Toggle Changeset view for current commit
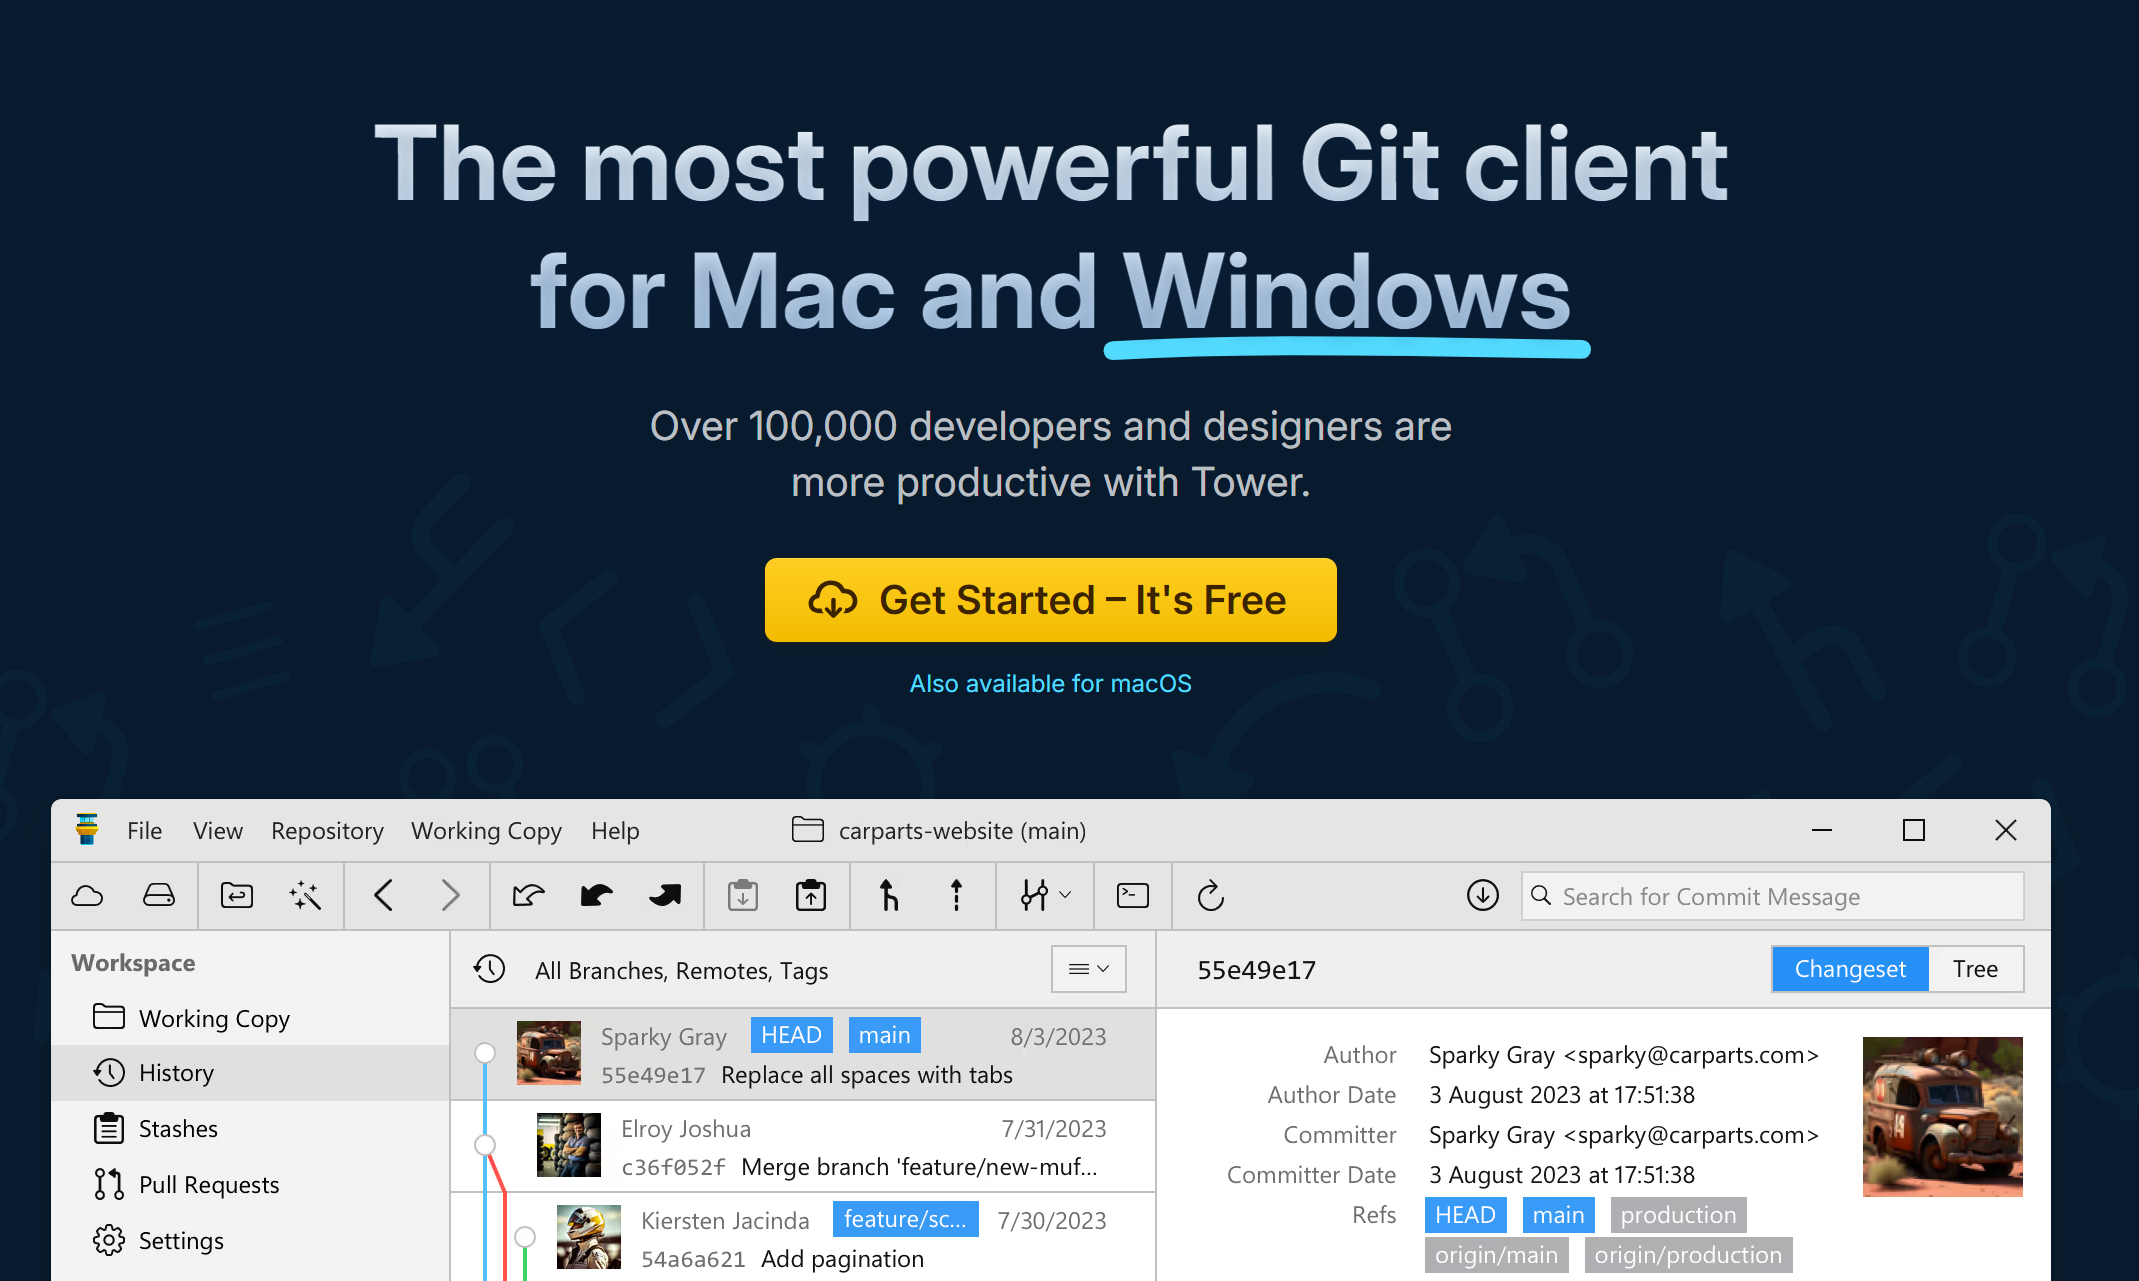 tap(1851, 968)
